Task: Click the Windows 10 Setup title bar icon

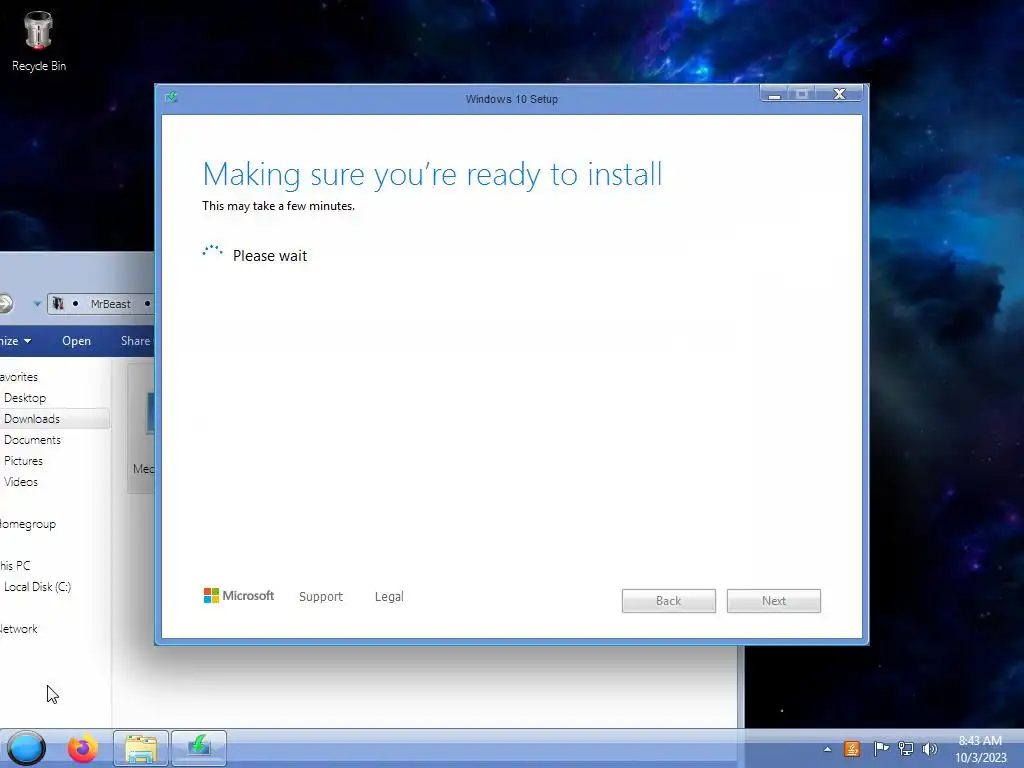Action: coord(171,97)
